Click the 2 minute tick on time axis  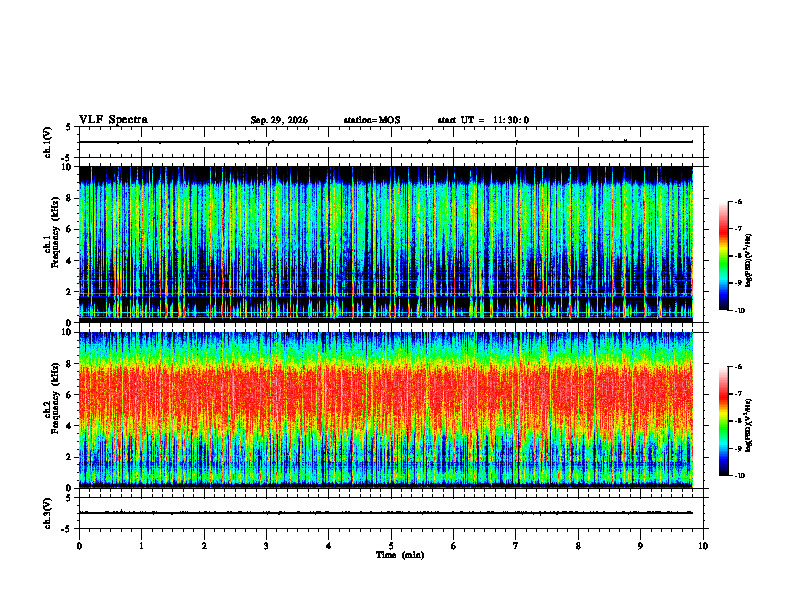pyautogui.click(x=204, y=546)
